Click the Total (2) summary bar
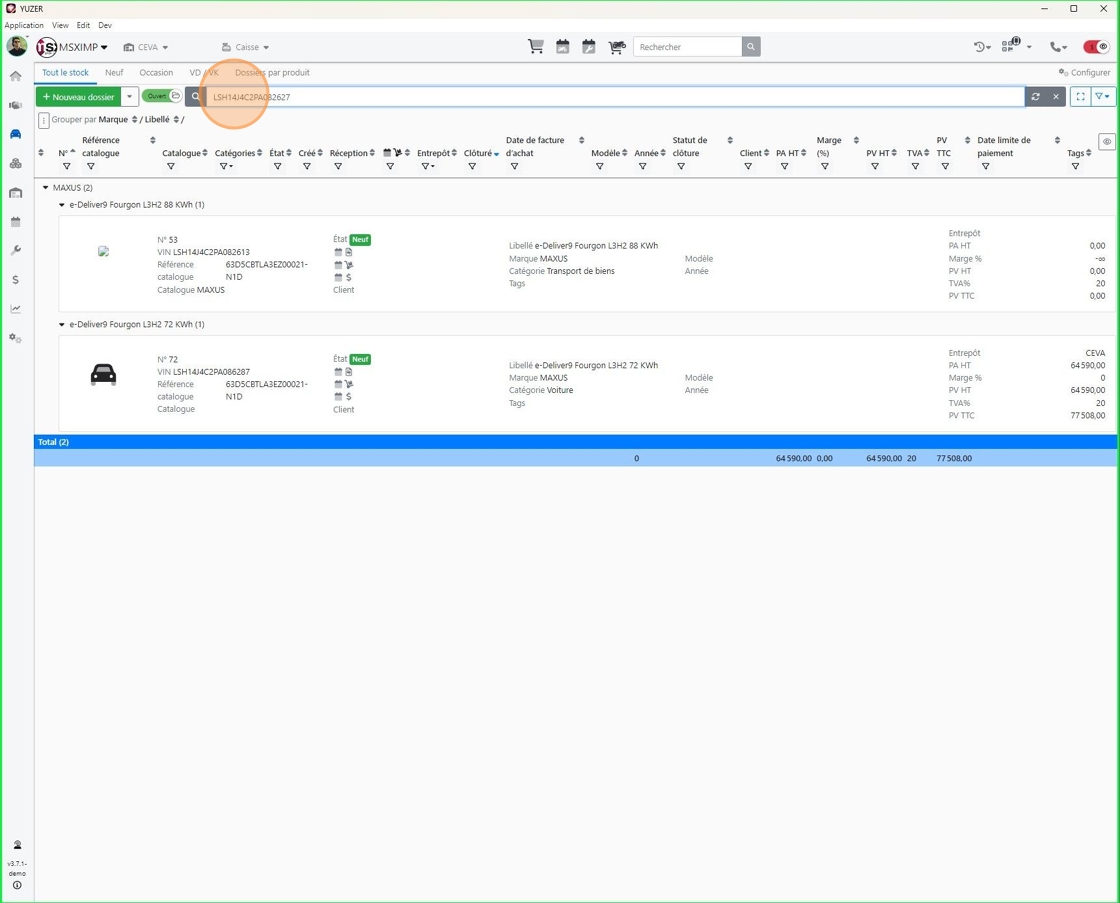Image resolution: width=1120 pixels, height=903 pixels. tap(576, 441)
